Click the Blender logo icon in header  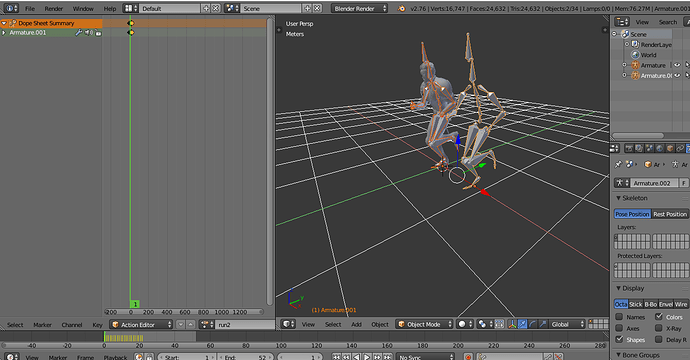click(x=401, y=8)
